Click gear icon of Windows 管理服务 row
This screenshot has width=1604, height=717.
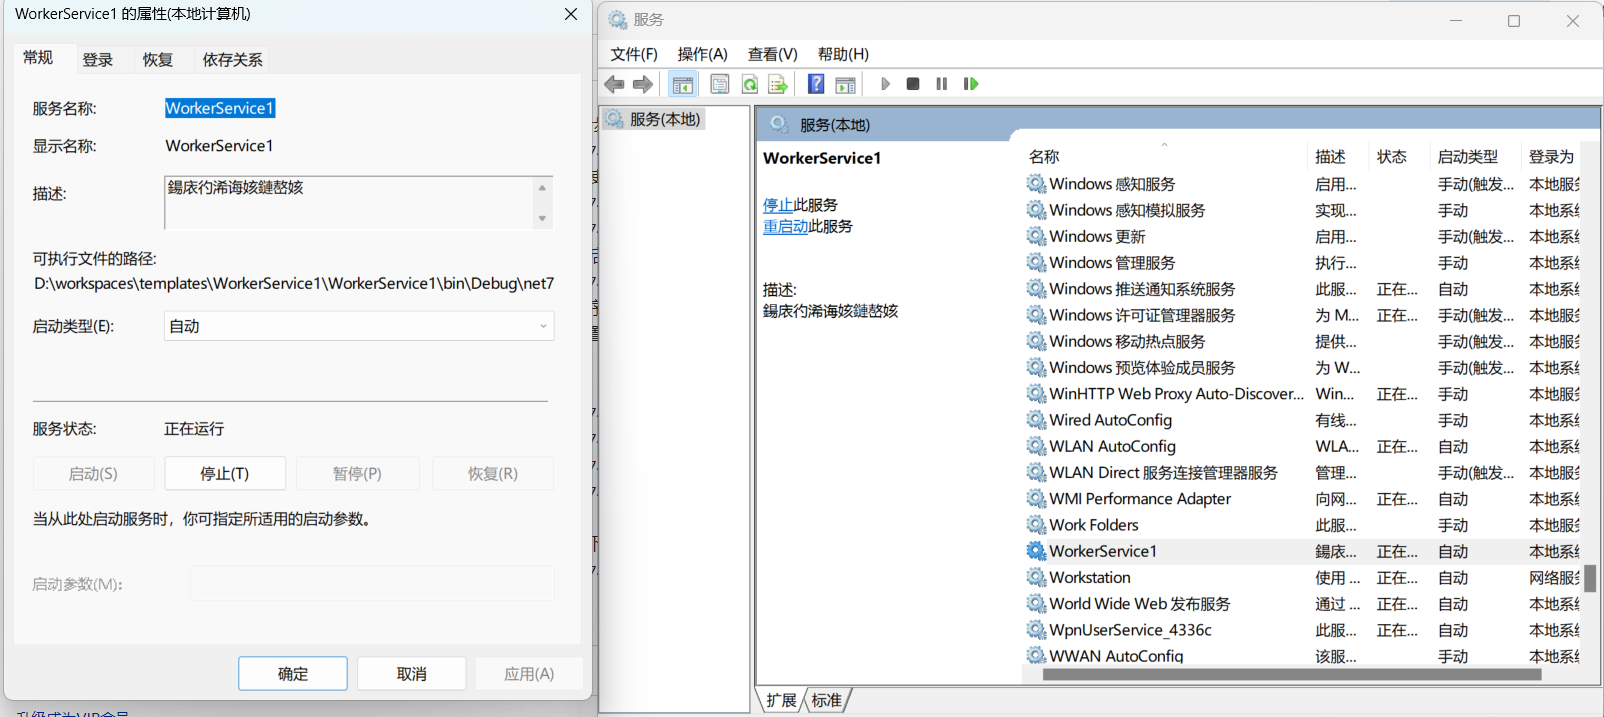(x=1036, y=262)
